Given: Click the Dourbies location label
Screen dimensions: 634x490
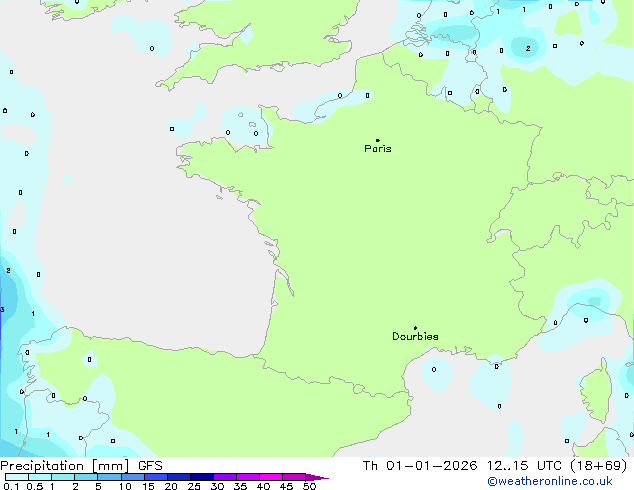Looking at the screenshot, I should coord(415,336).
